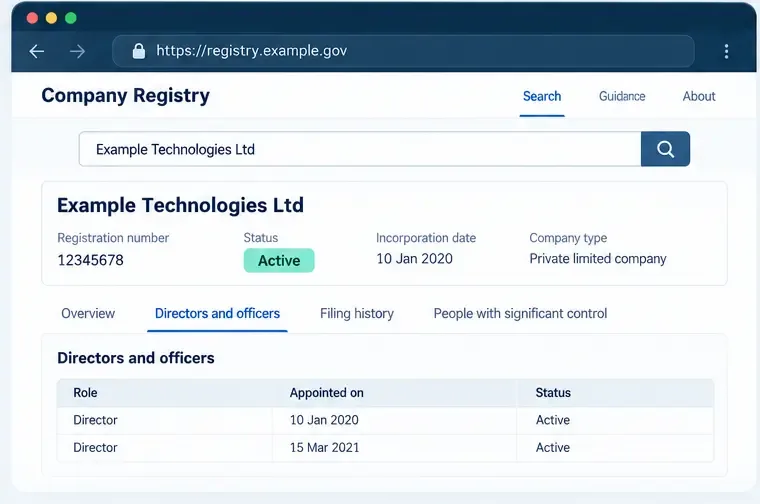Click the Directors and officers section heading
Viewport: 760px width, 504px height.
(136, 358)
